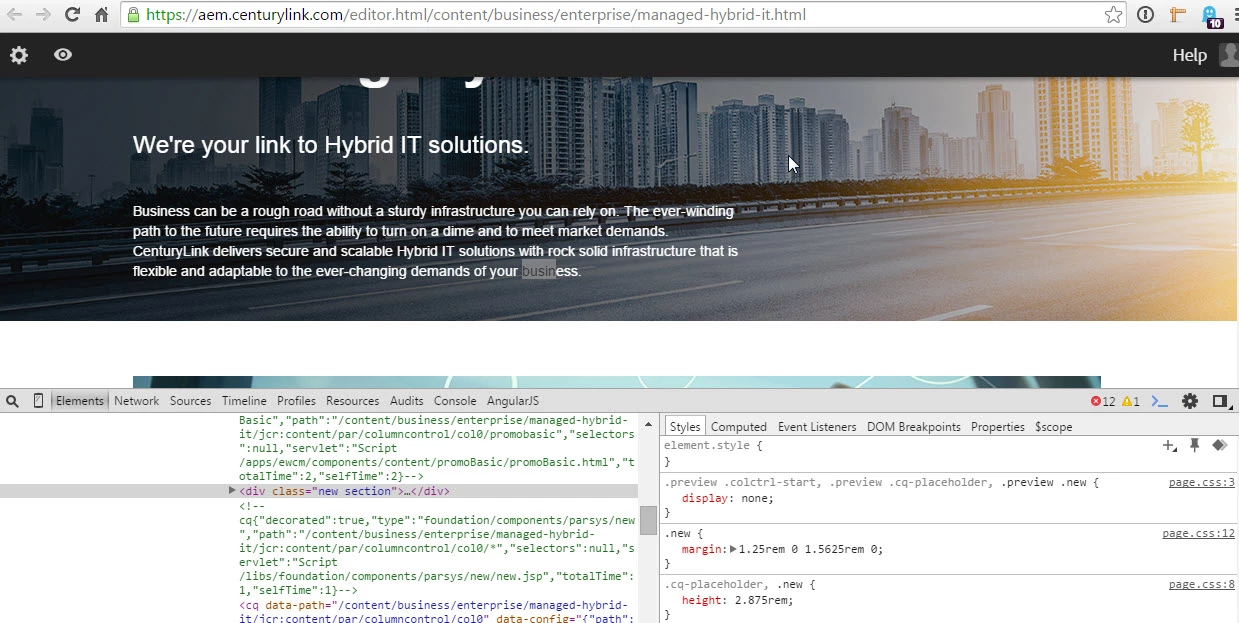Toggle DevTools device mode phone icon
This screenshot has width=1239, height=623.
(39, 401)
